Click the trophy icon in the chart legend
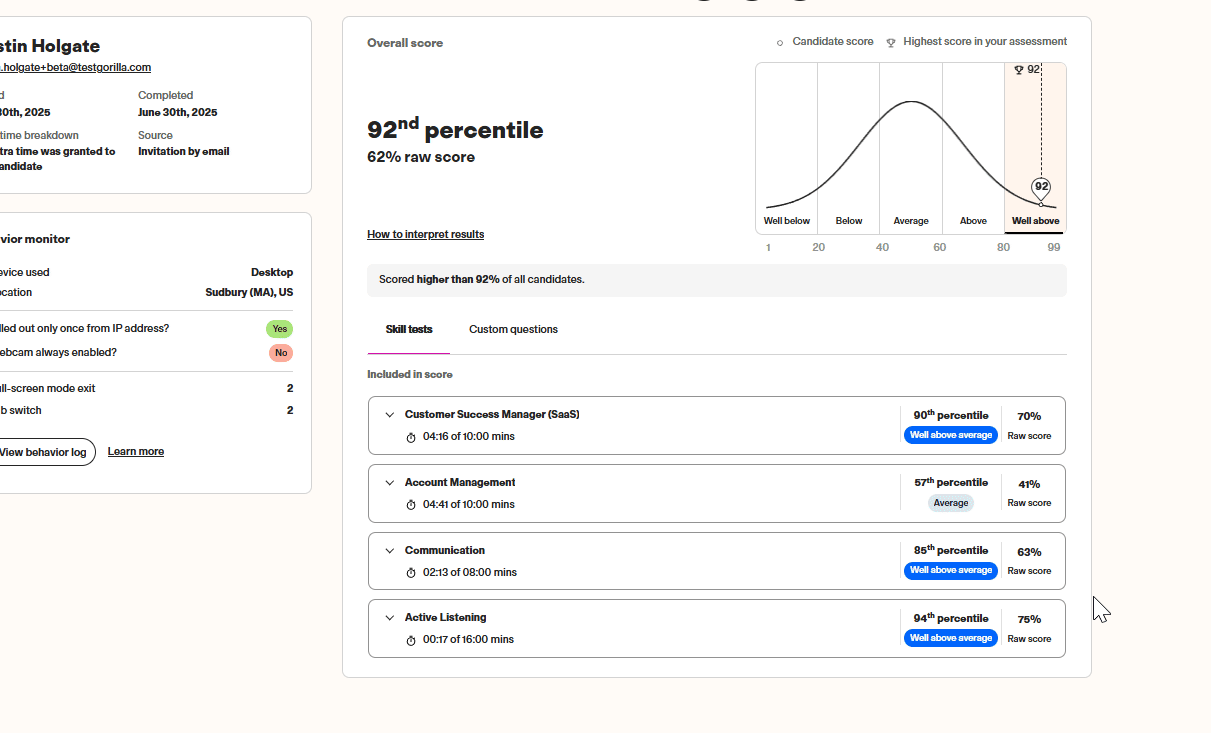1211x733 pixels. click(891, 41)
